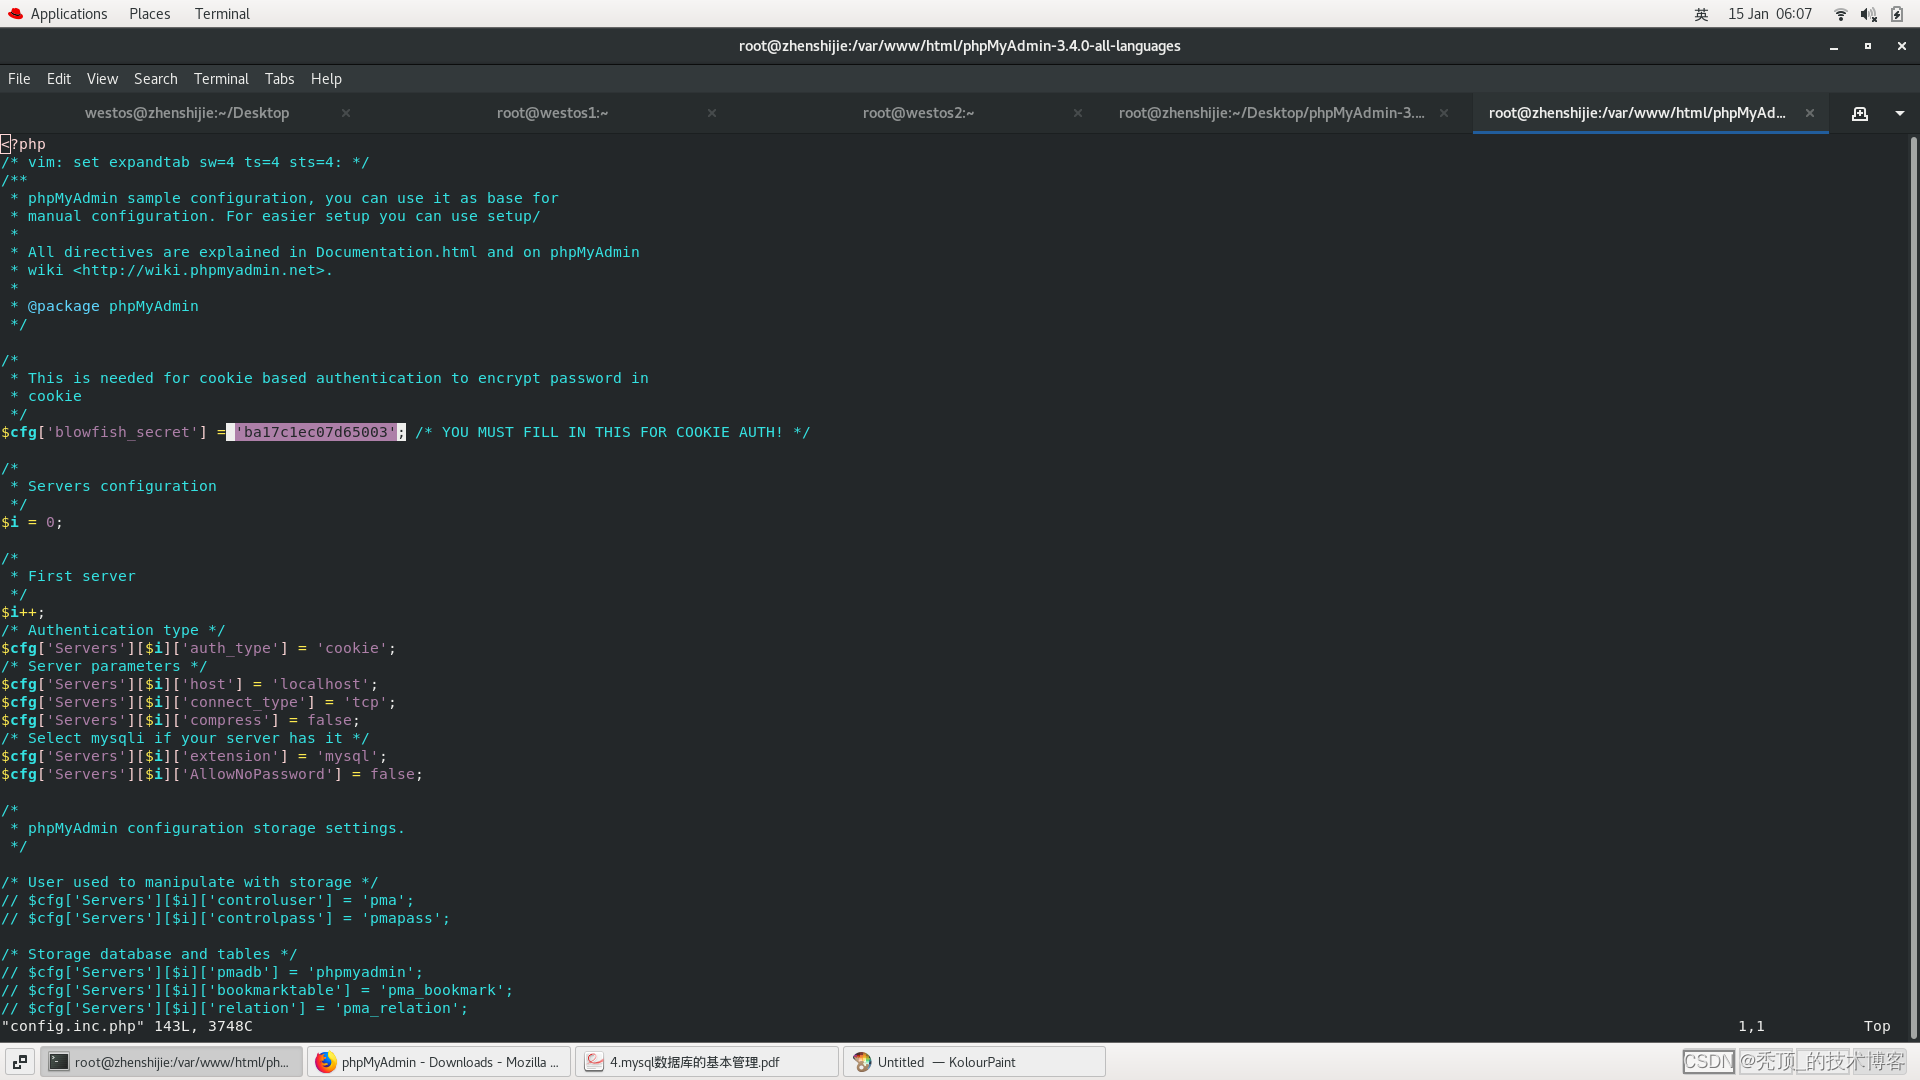Open Firefox phpMyAdmin Downloads taskbar item
The height and width of the screenshot is (1080, 1920).
pos(439,1062)
